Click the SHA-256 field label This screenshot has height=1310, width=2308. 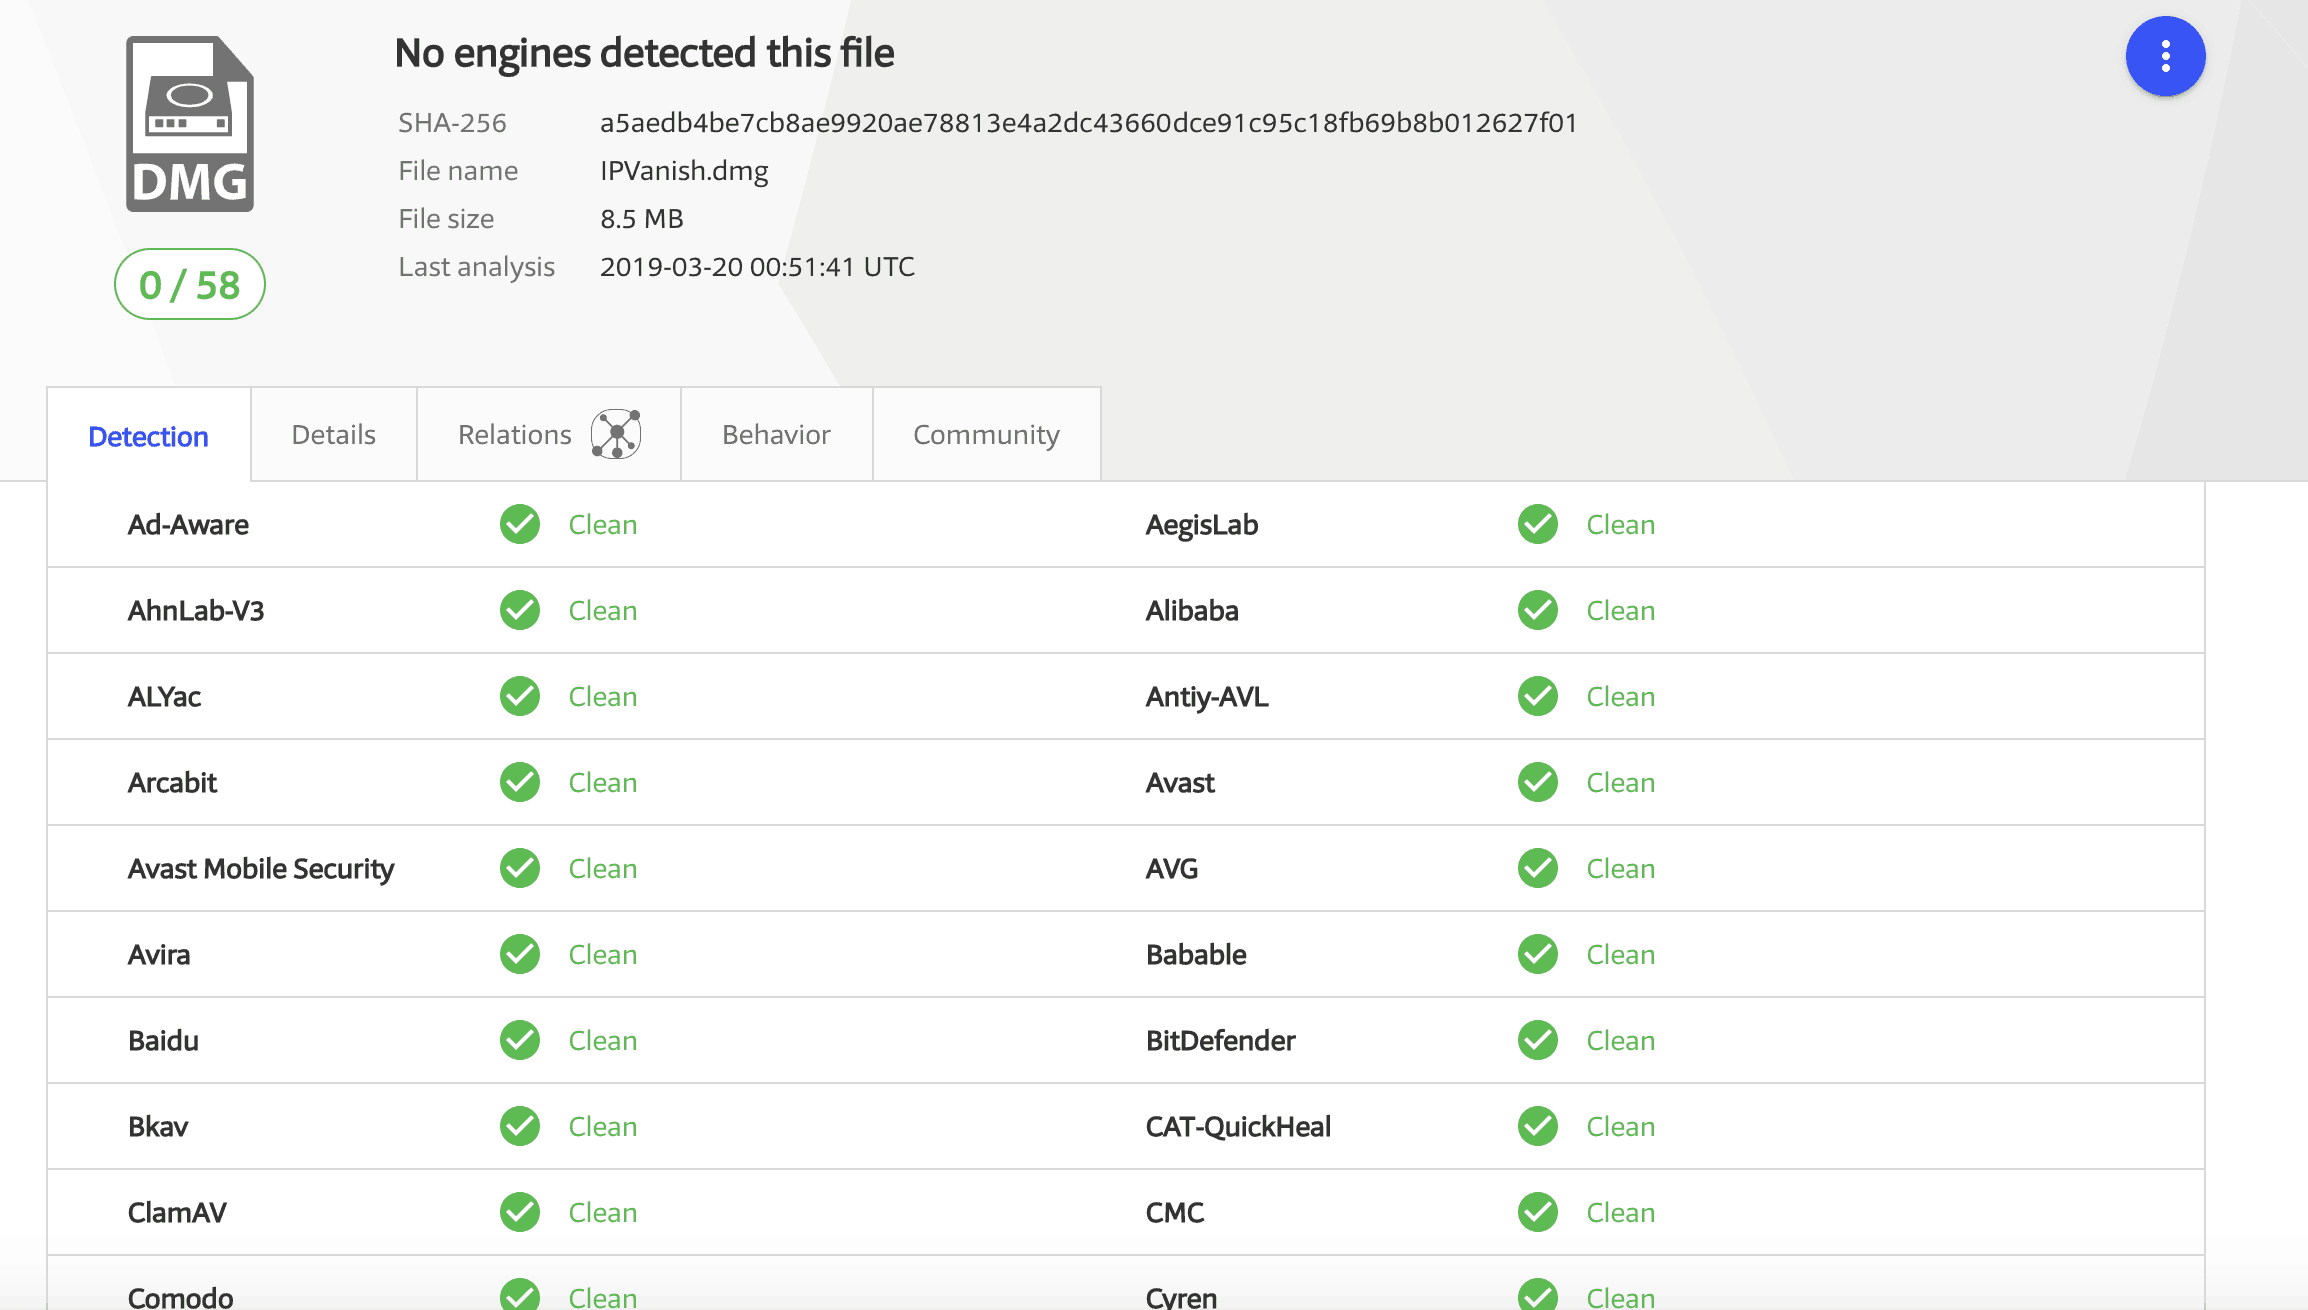coord(452,122)
